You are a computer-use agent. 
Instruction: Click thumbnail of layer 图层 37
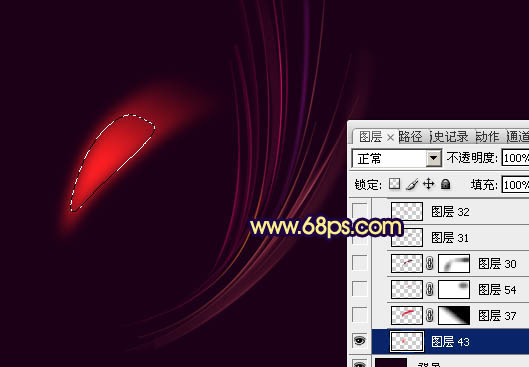click(x=407, y=315)
